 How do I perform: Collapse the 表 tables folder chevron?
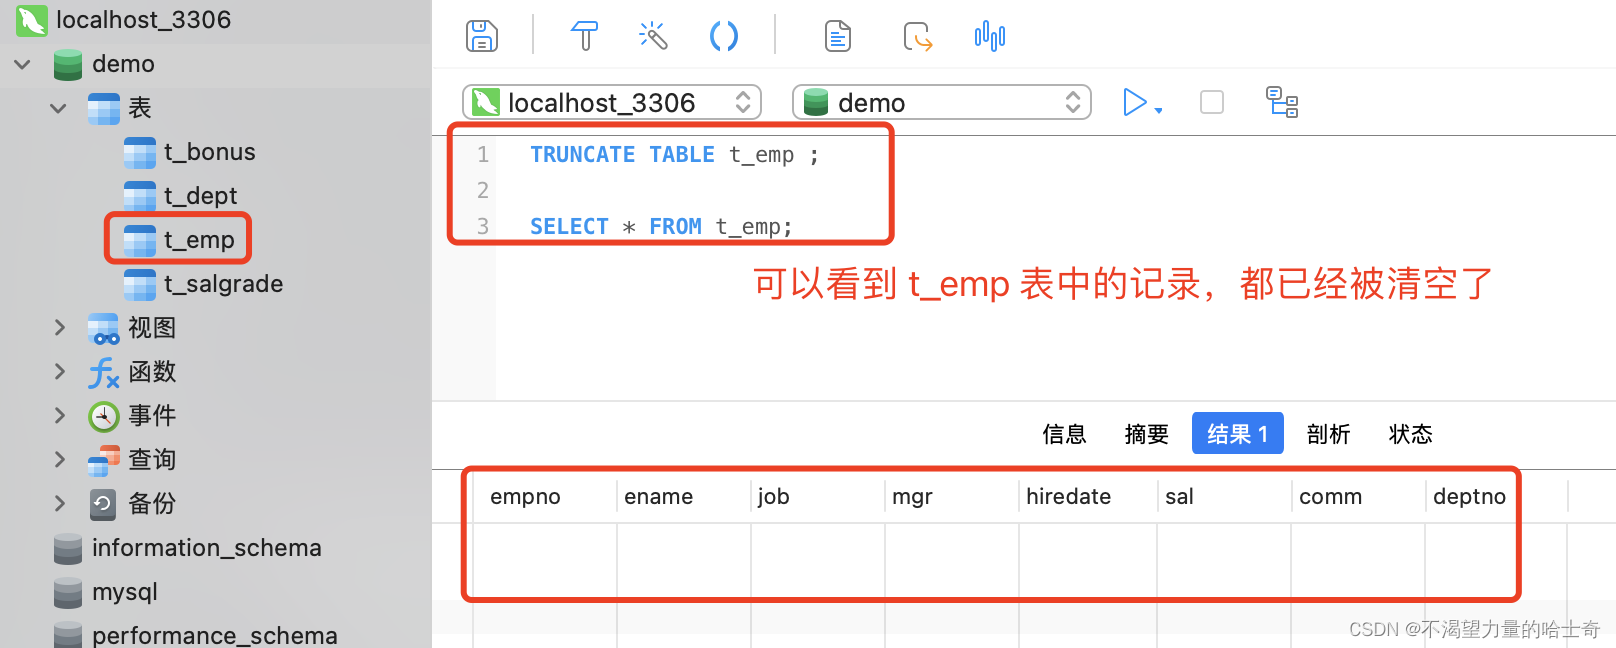pyautogui.click(x=58, y=108)
